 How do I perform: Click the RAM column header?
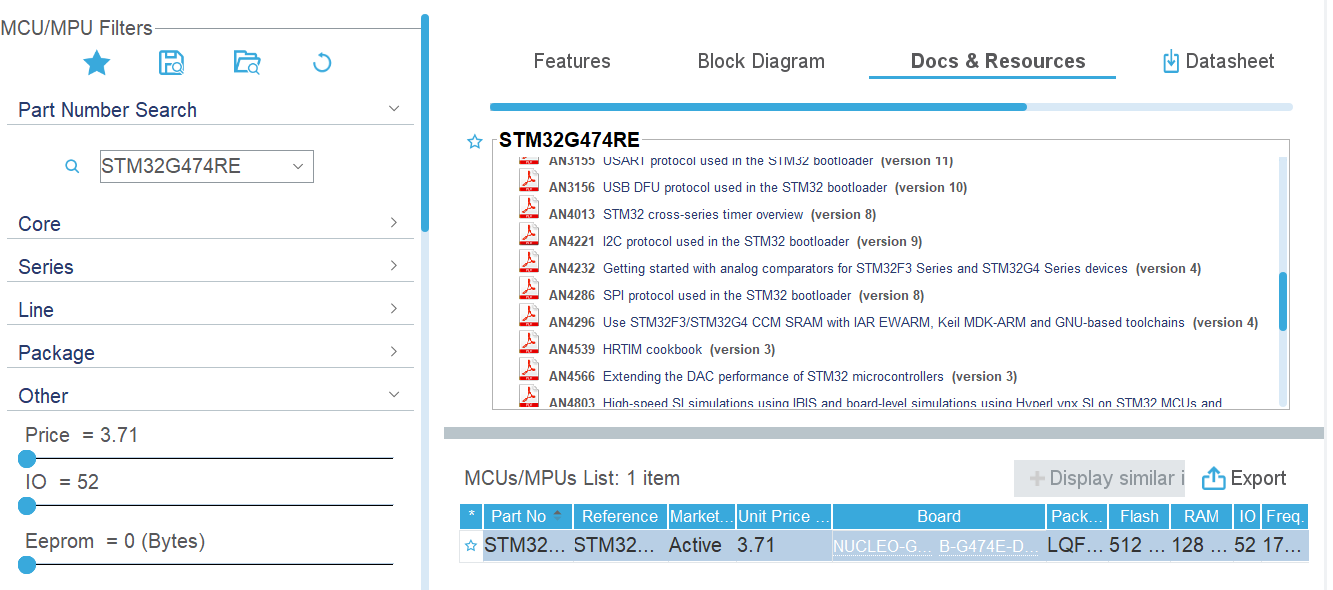[x=1201, y=517]
